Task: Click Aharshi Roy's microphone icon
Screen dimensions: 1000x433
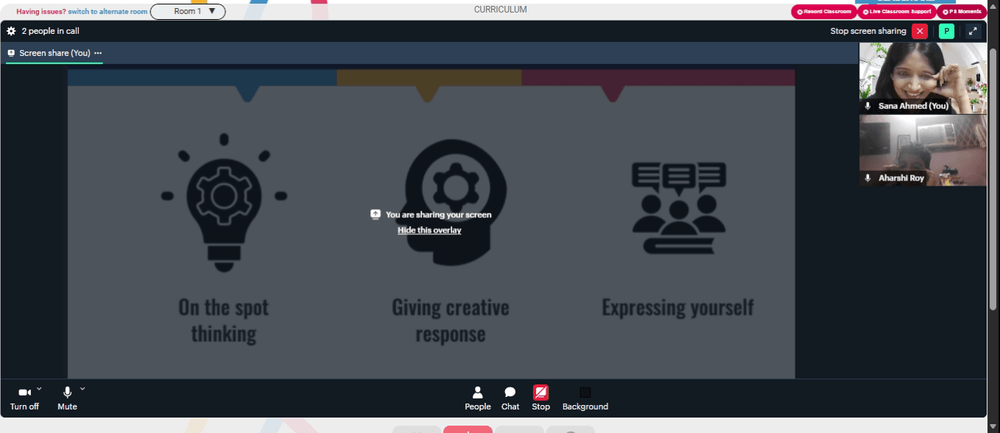Action: click(x=867, y=178)
